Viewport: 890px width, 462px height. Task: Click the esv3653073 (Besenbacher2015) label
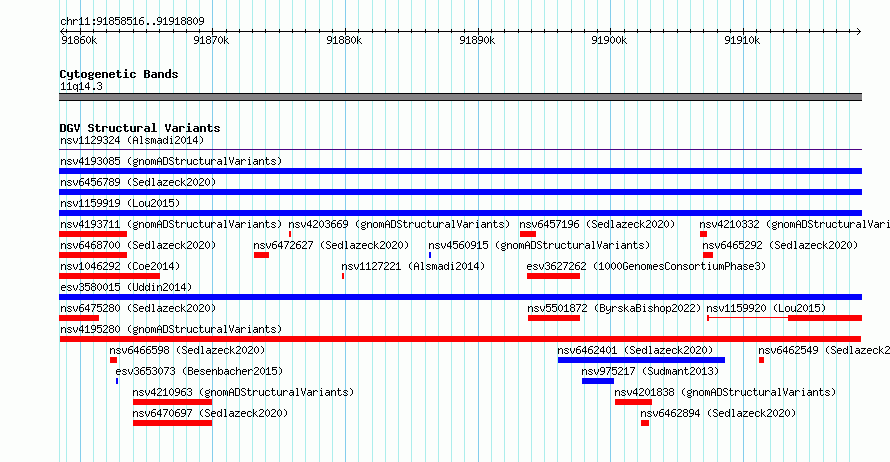click(x=199, y=371)
